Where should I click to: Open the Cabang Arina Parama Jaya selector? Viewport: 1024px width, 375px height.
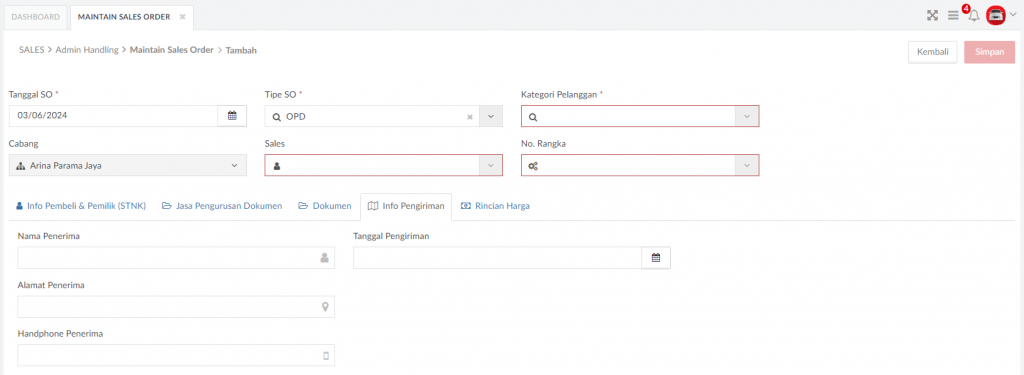tap(128, 166)
